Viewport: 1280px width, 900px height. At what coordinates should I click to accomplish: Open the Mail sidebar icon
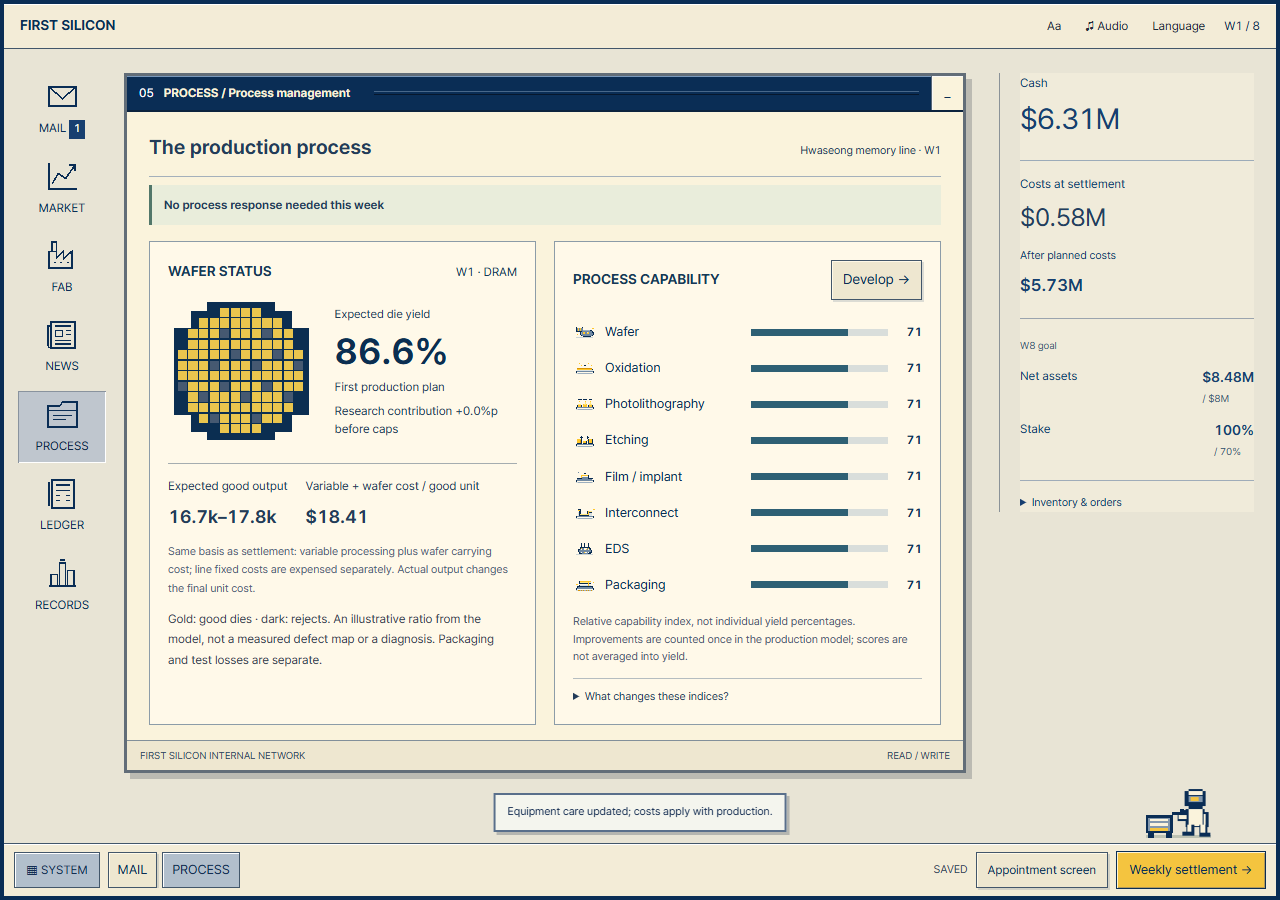point(62,97)
